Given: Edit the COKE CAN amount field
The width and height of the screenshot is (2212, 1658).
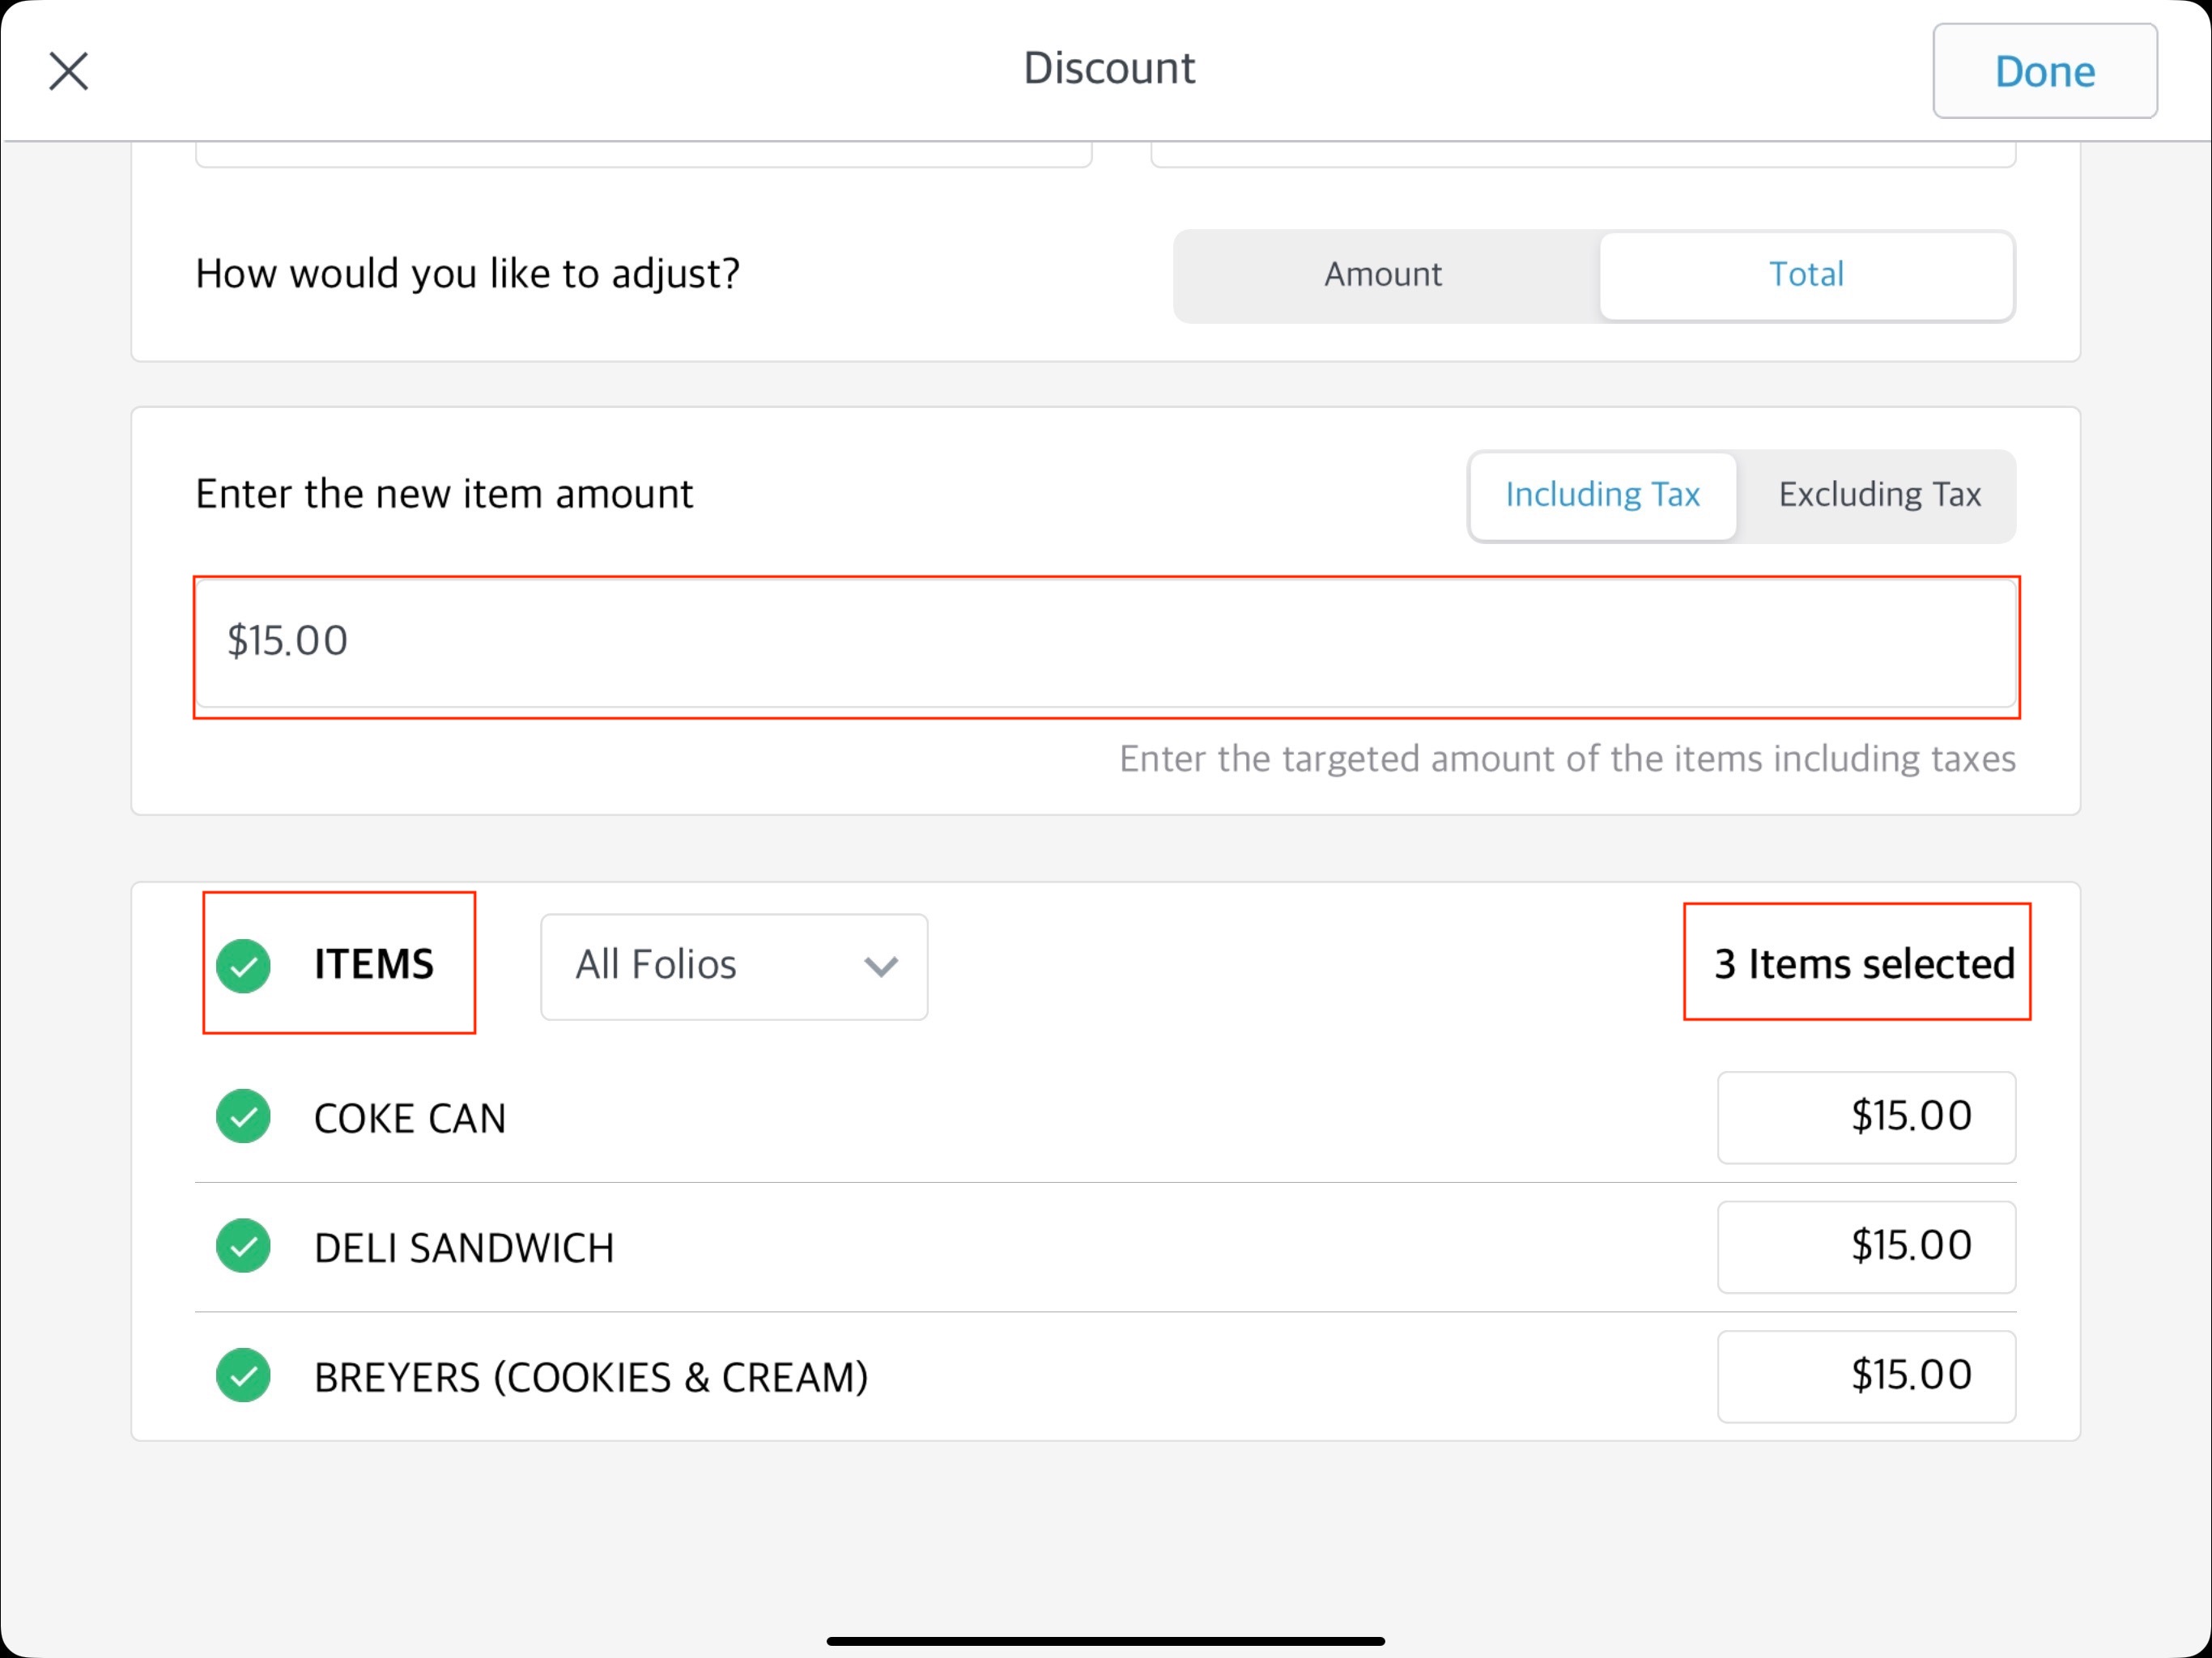Looking at the screenshot, I should [1865, 1117].
